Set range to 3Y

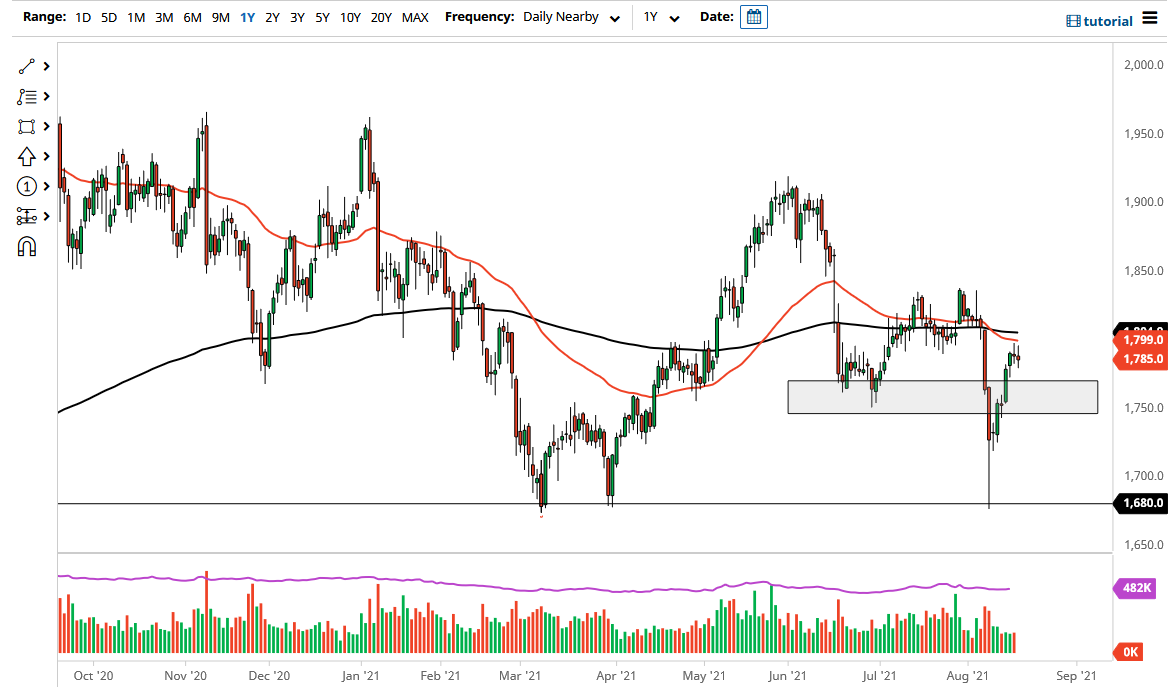pyautogui.click(x=297, y=17)
